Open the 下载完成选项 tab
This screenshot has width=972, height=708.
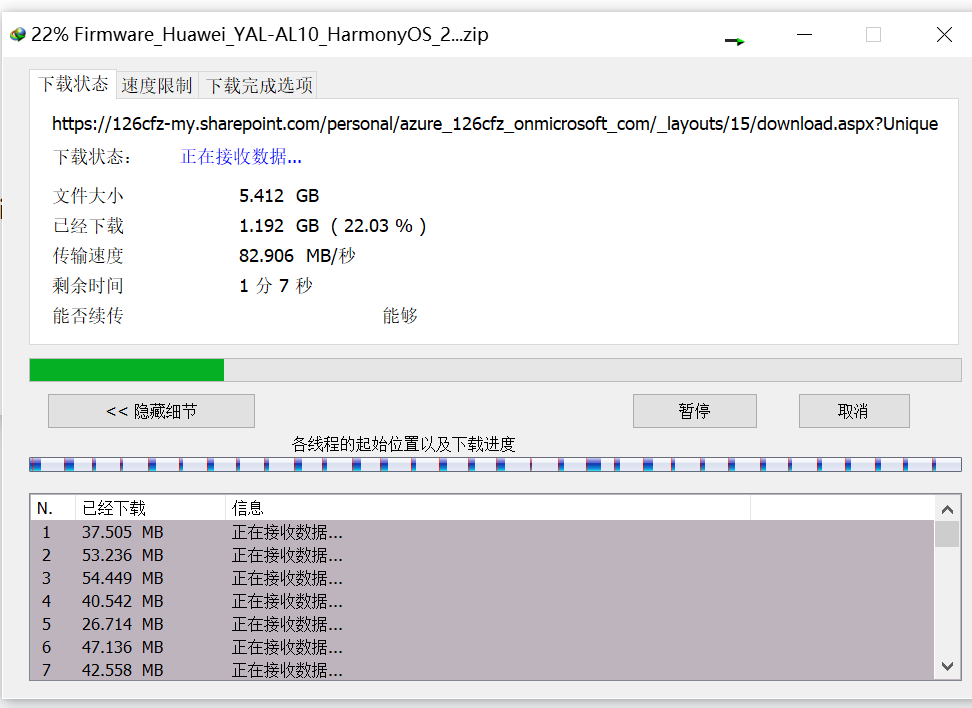pos(258,86)
